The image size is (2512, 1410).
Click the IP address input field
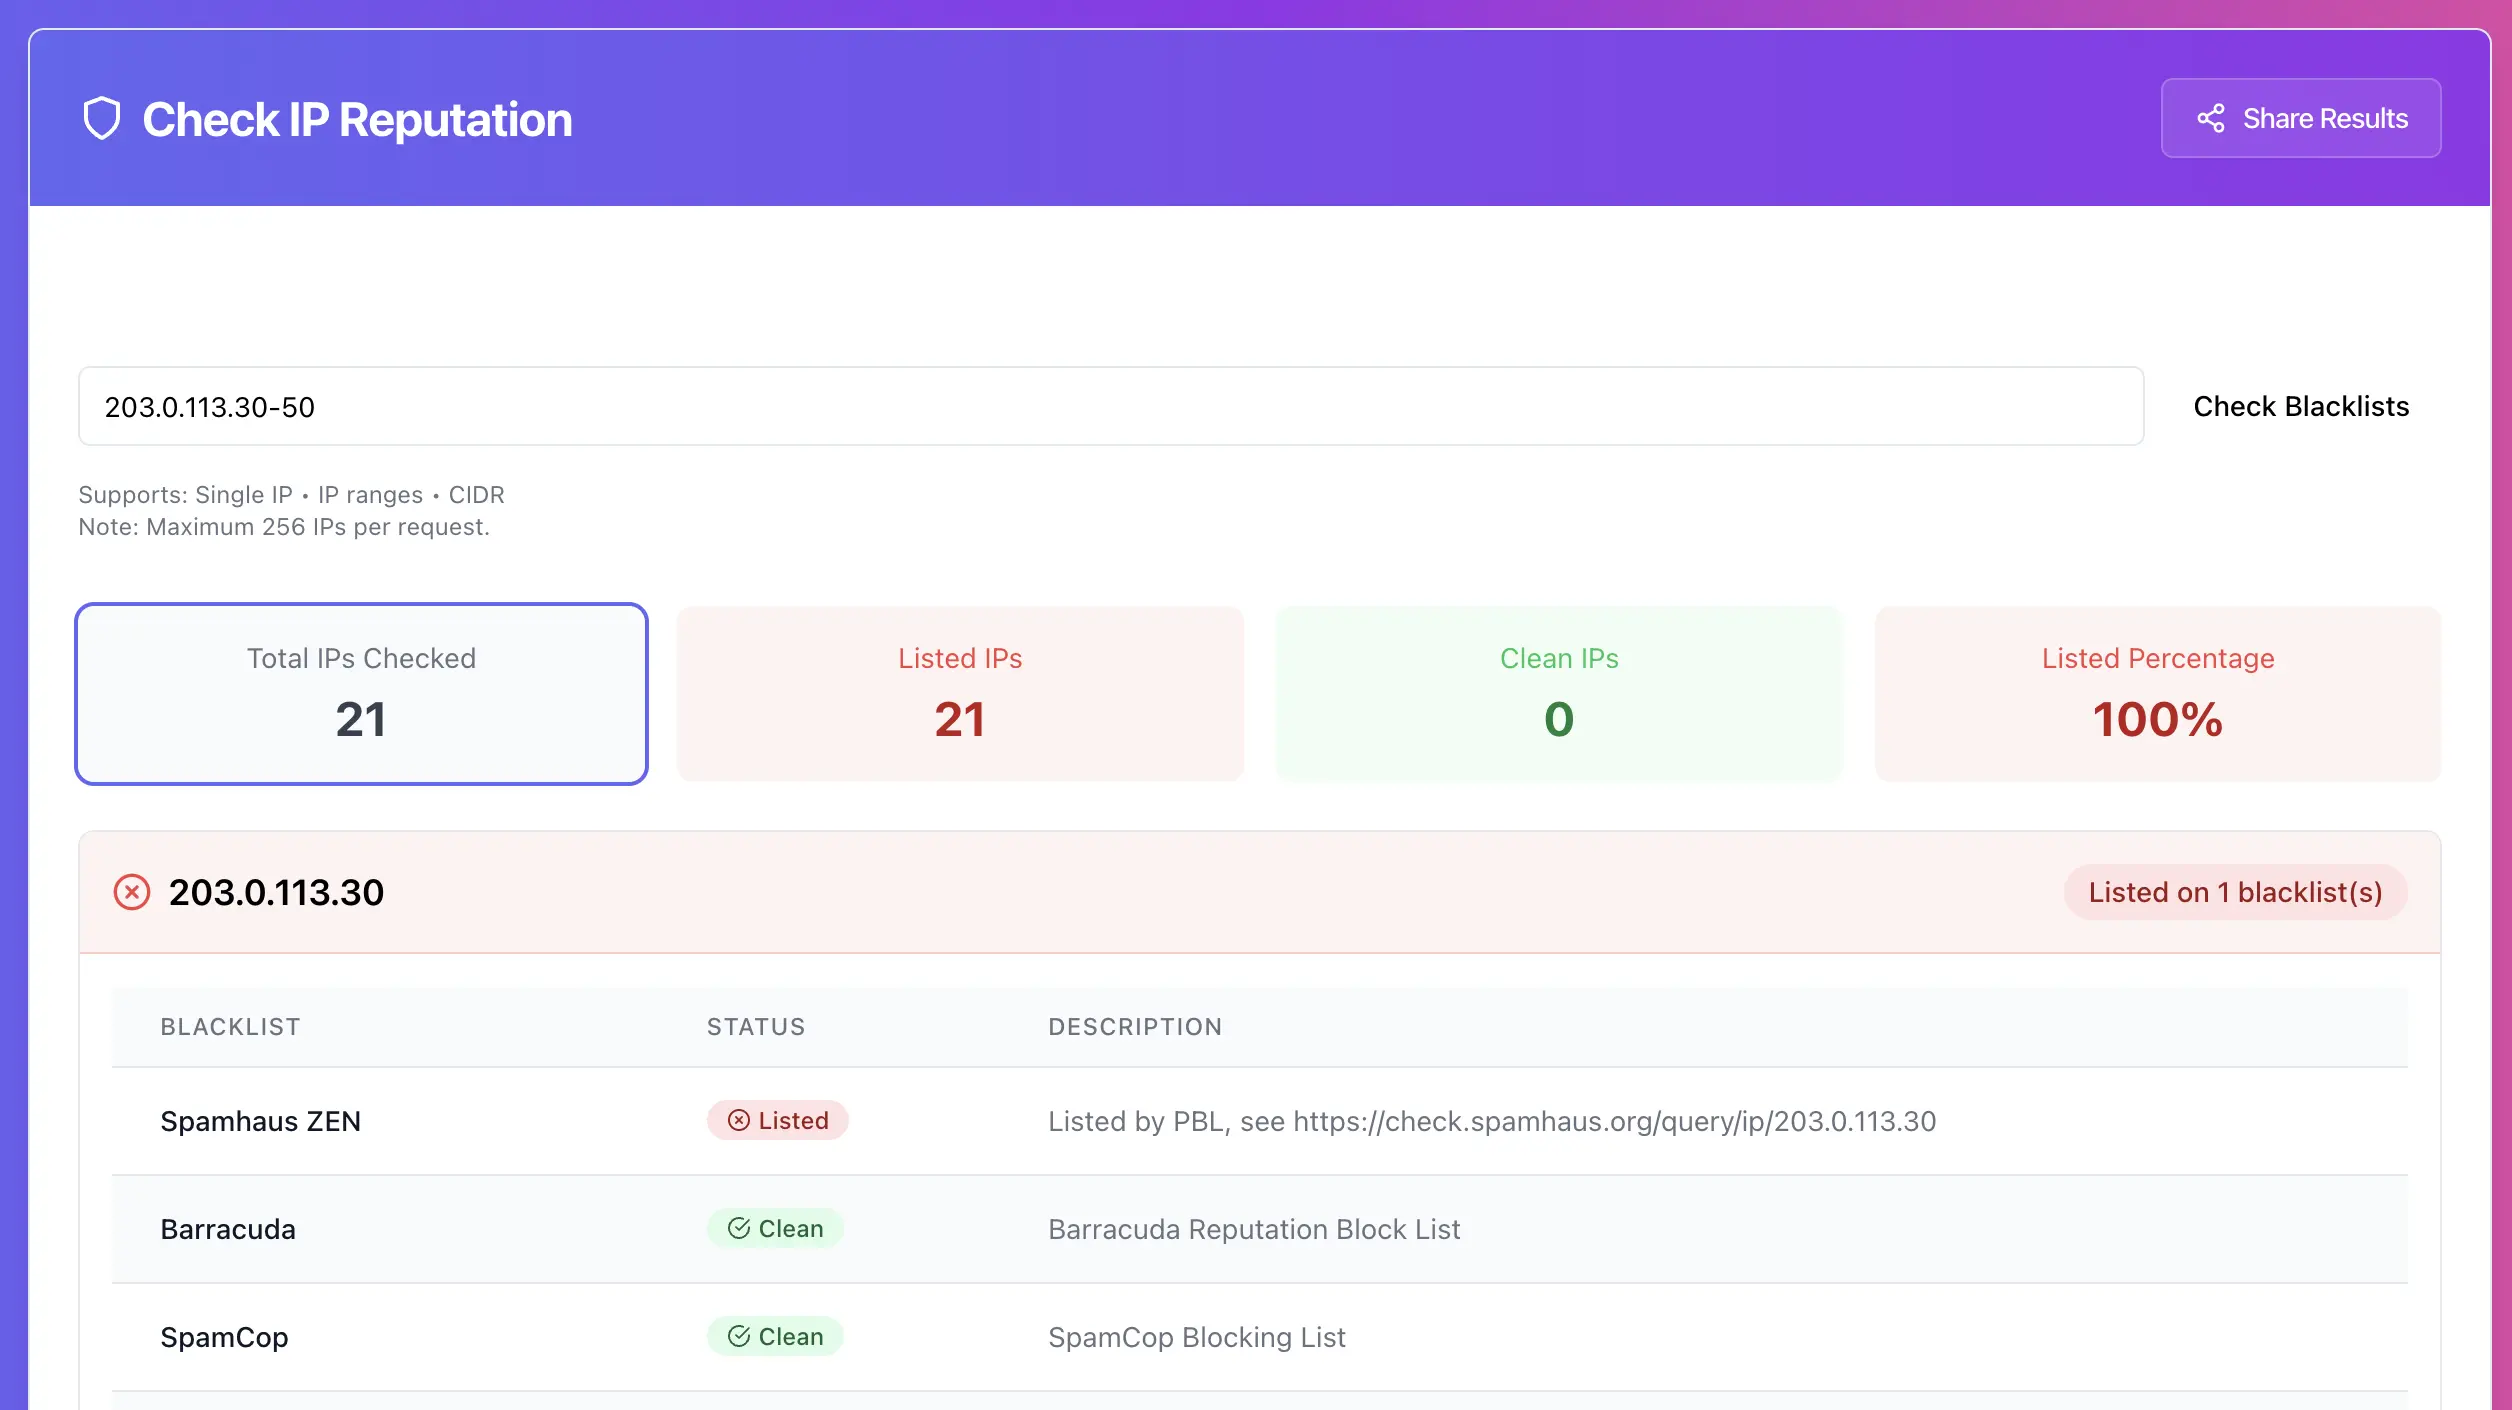click(1110, 406)
